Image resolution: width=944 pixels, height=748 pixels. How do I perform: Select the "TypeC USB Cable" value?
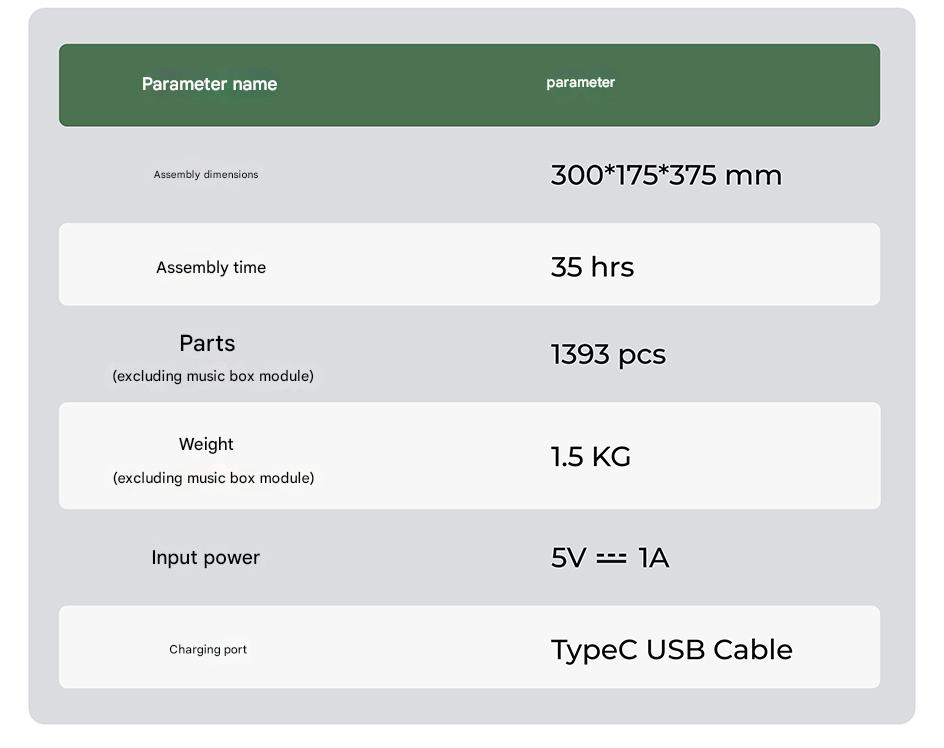click(x=671, y=650)
